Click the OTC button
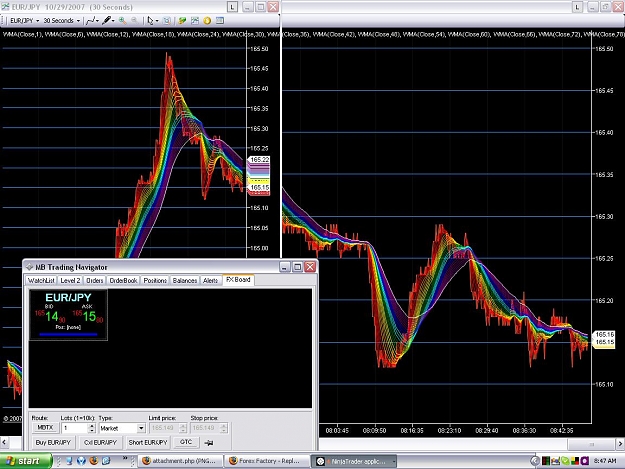 coord(186,442)
